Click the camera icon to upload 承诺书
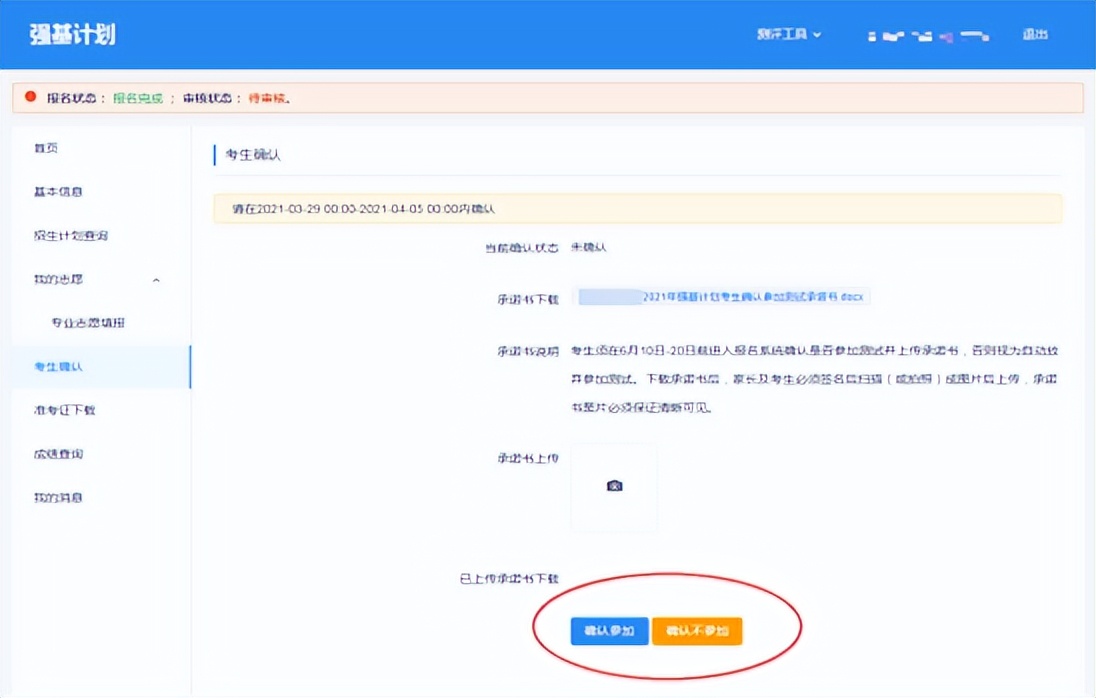 pos(614,486)
